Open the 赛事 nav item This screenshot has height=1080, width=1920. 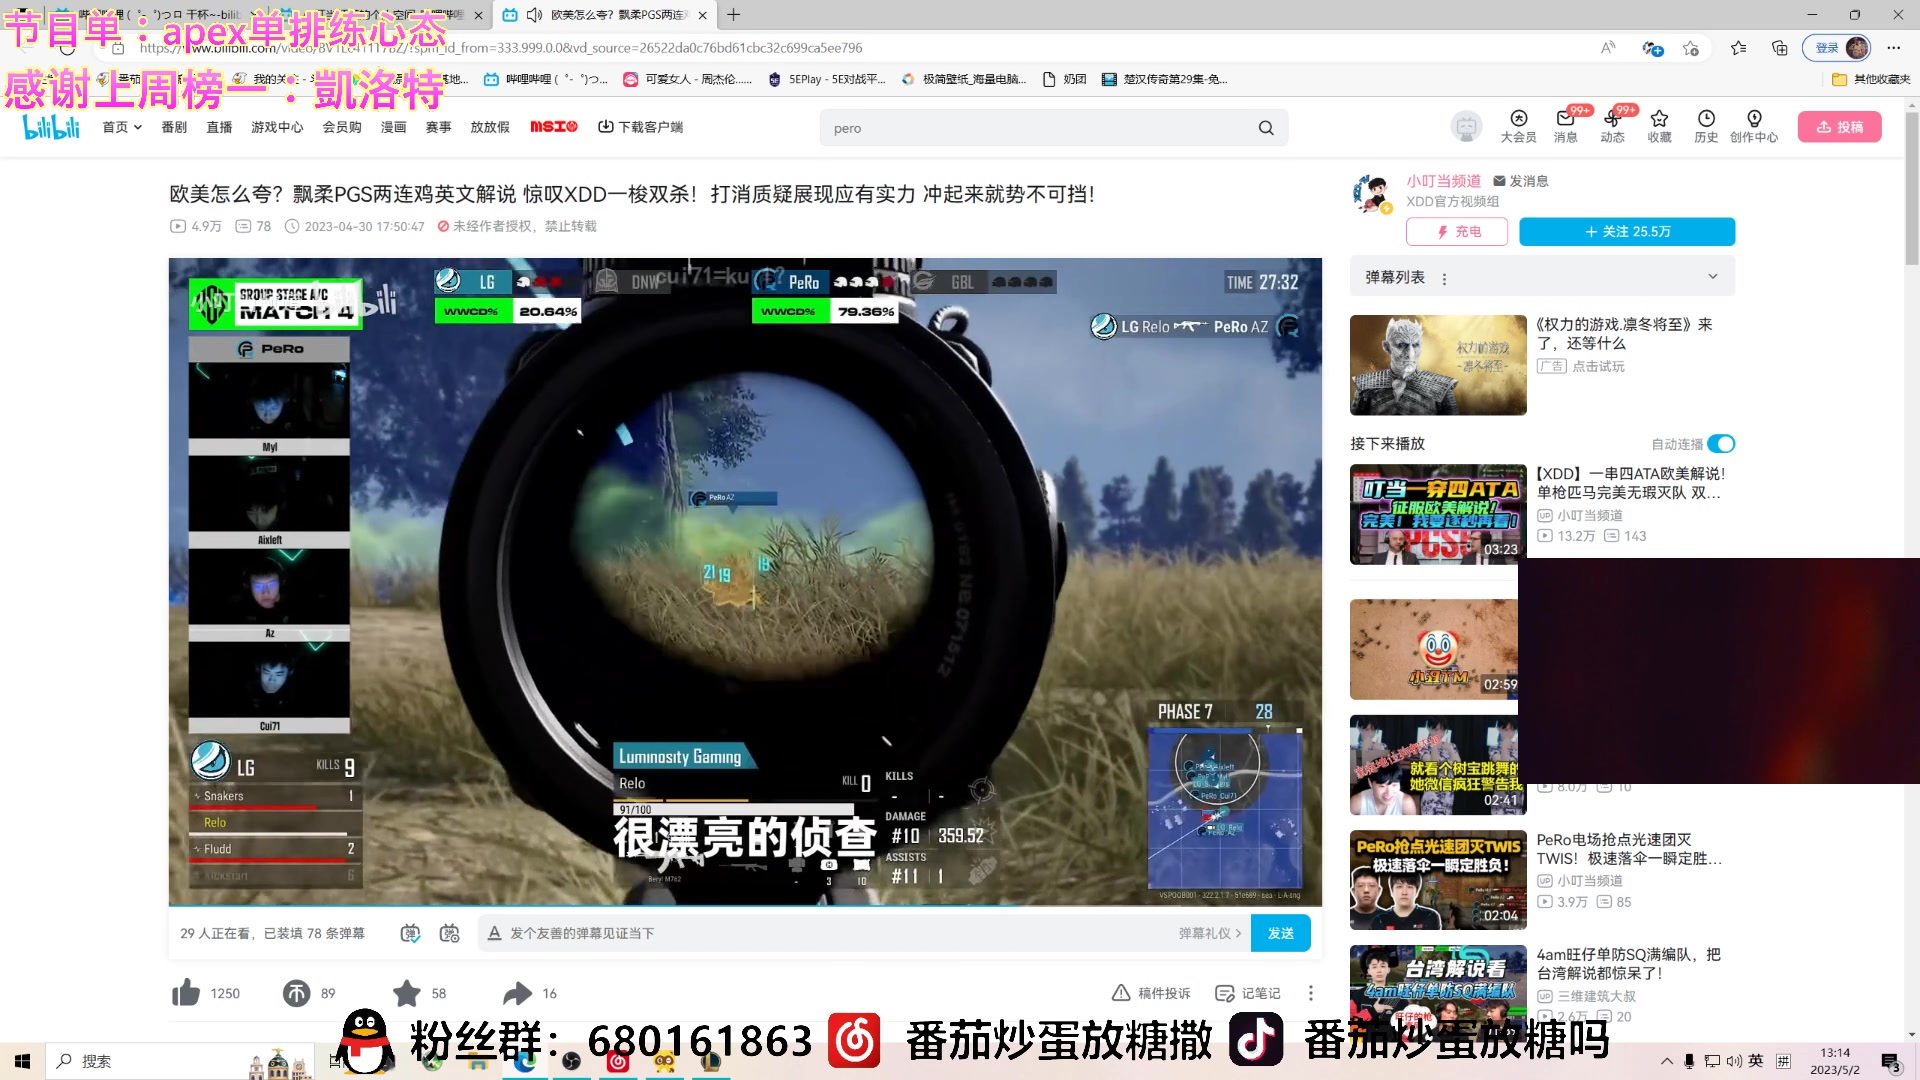point(439,127)
